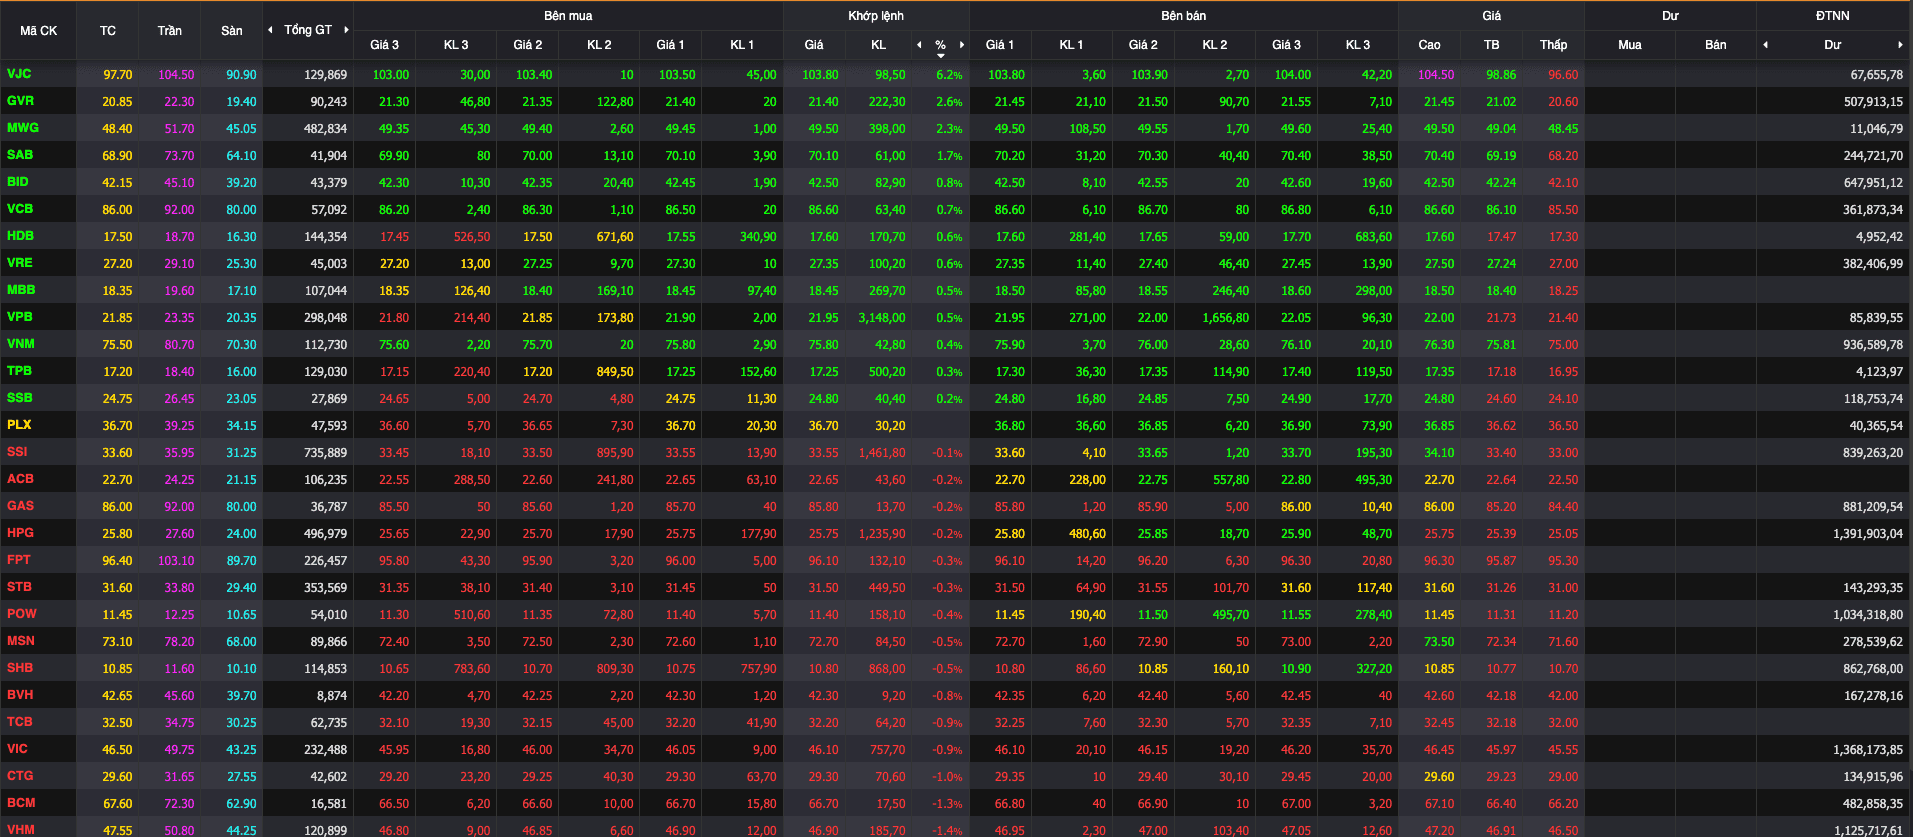The width and height of the screenshot is (1913, 837).
Task: Click the left arrow beside Tổng GT header
Action: click(x=270, y=30)
